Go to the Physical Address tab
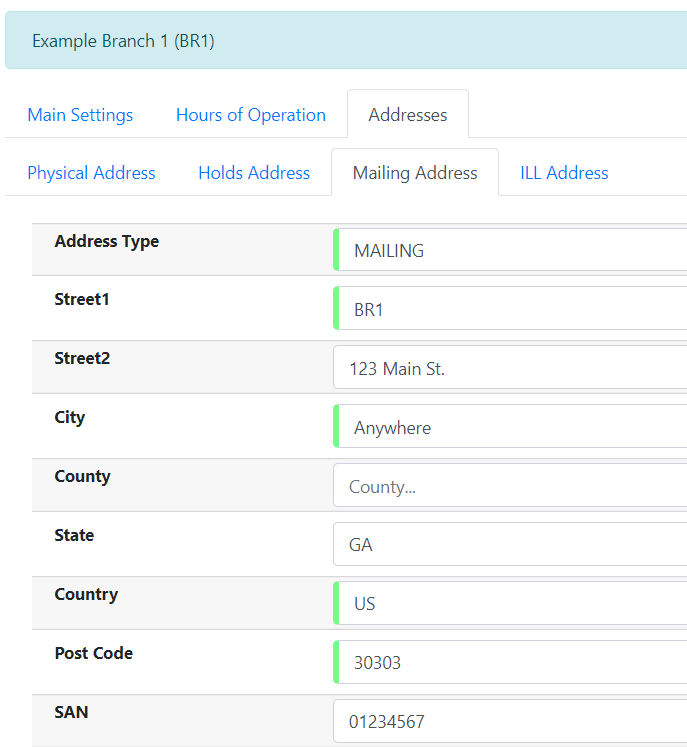The image size is (687, 747). pyautogui.click(x=91, y=173)
